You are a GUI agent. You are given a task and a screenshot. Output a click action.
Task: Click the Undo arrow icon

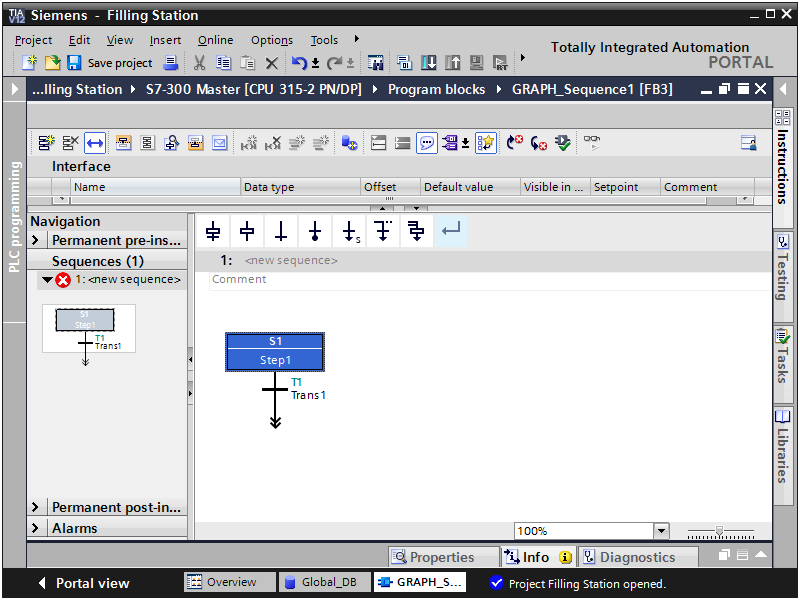tap(299, 63)
